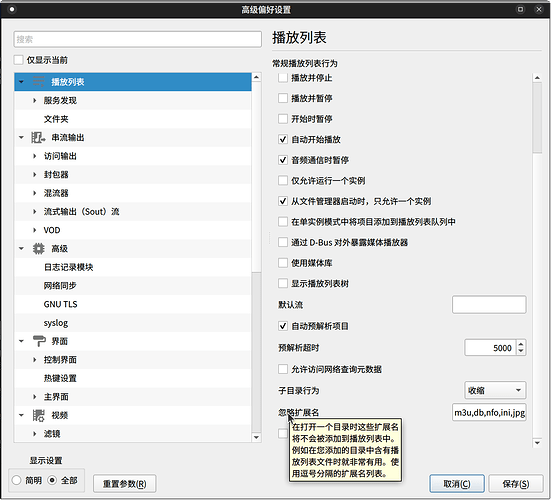Click 取消(C) button

pyautogui.click(x=456, y=484)
